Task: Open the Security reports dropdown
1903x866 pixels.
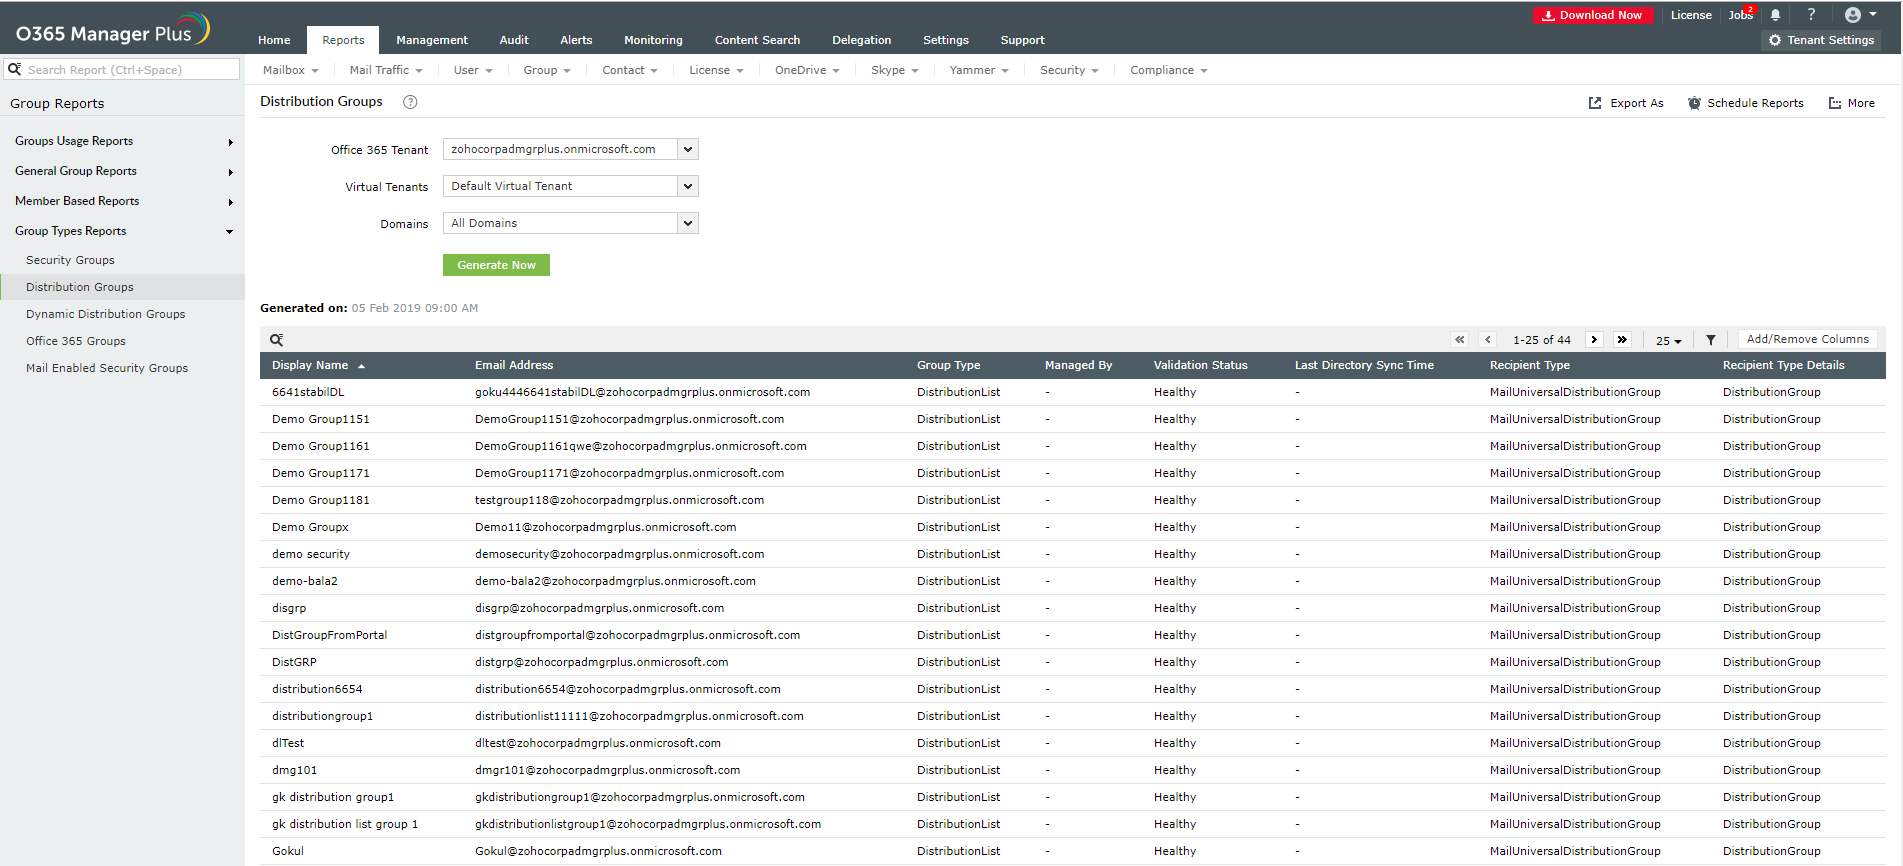Action: click(x=1069, y=70)
